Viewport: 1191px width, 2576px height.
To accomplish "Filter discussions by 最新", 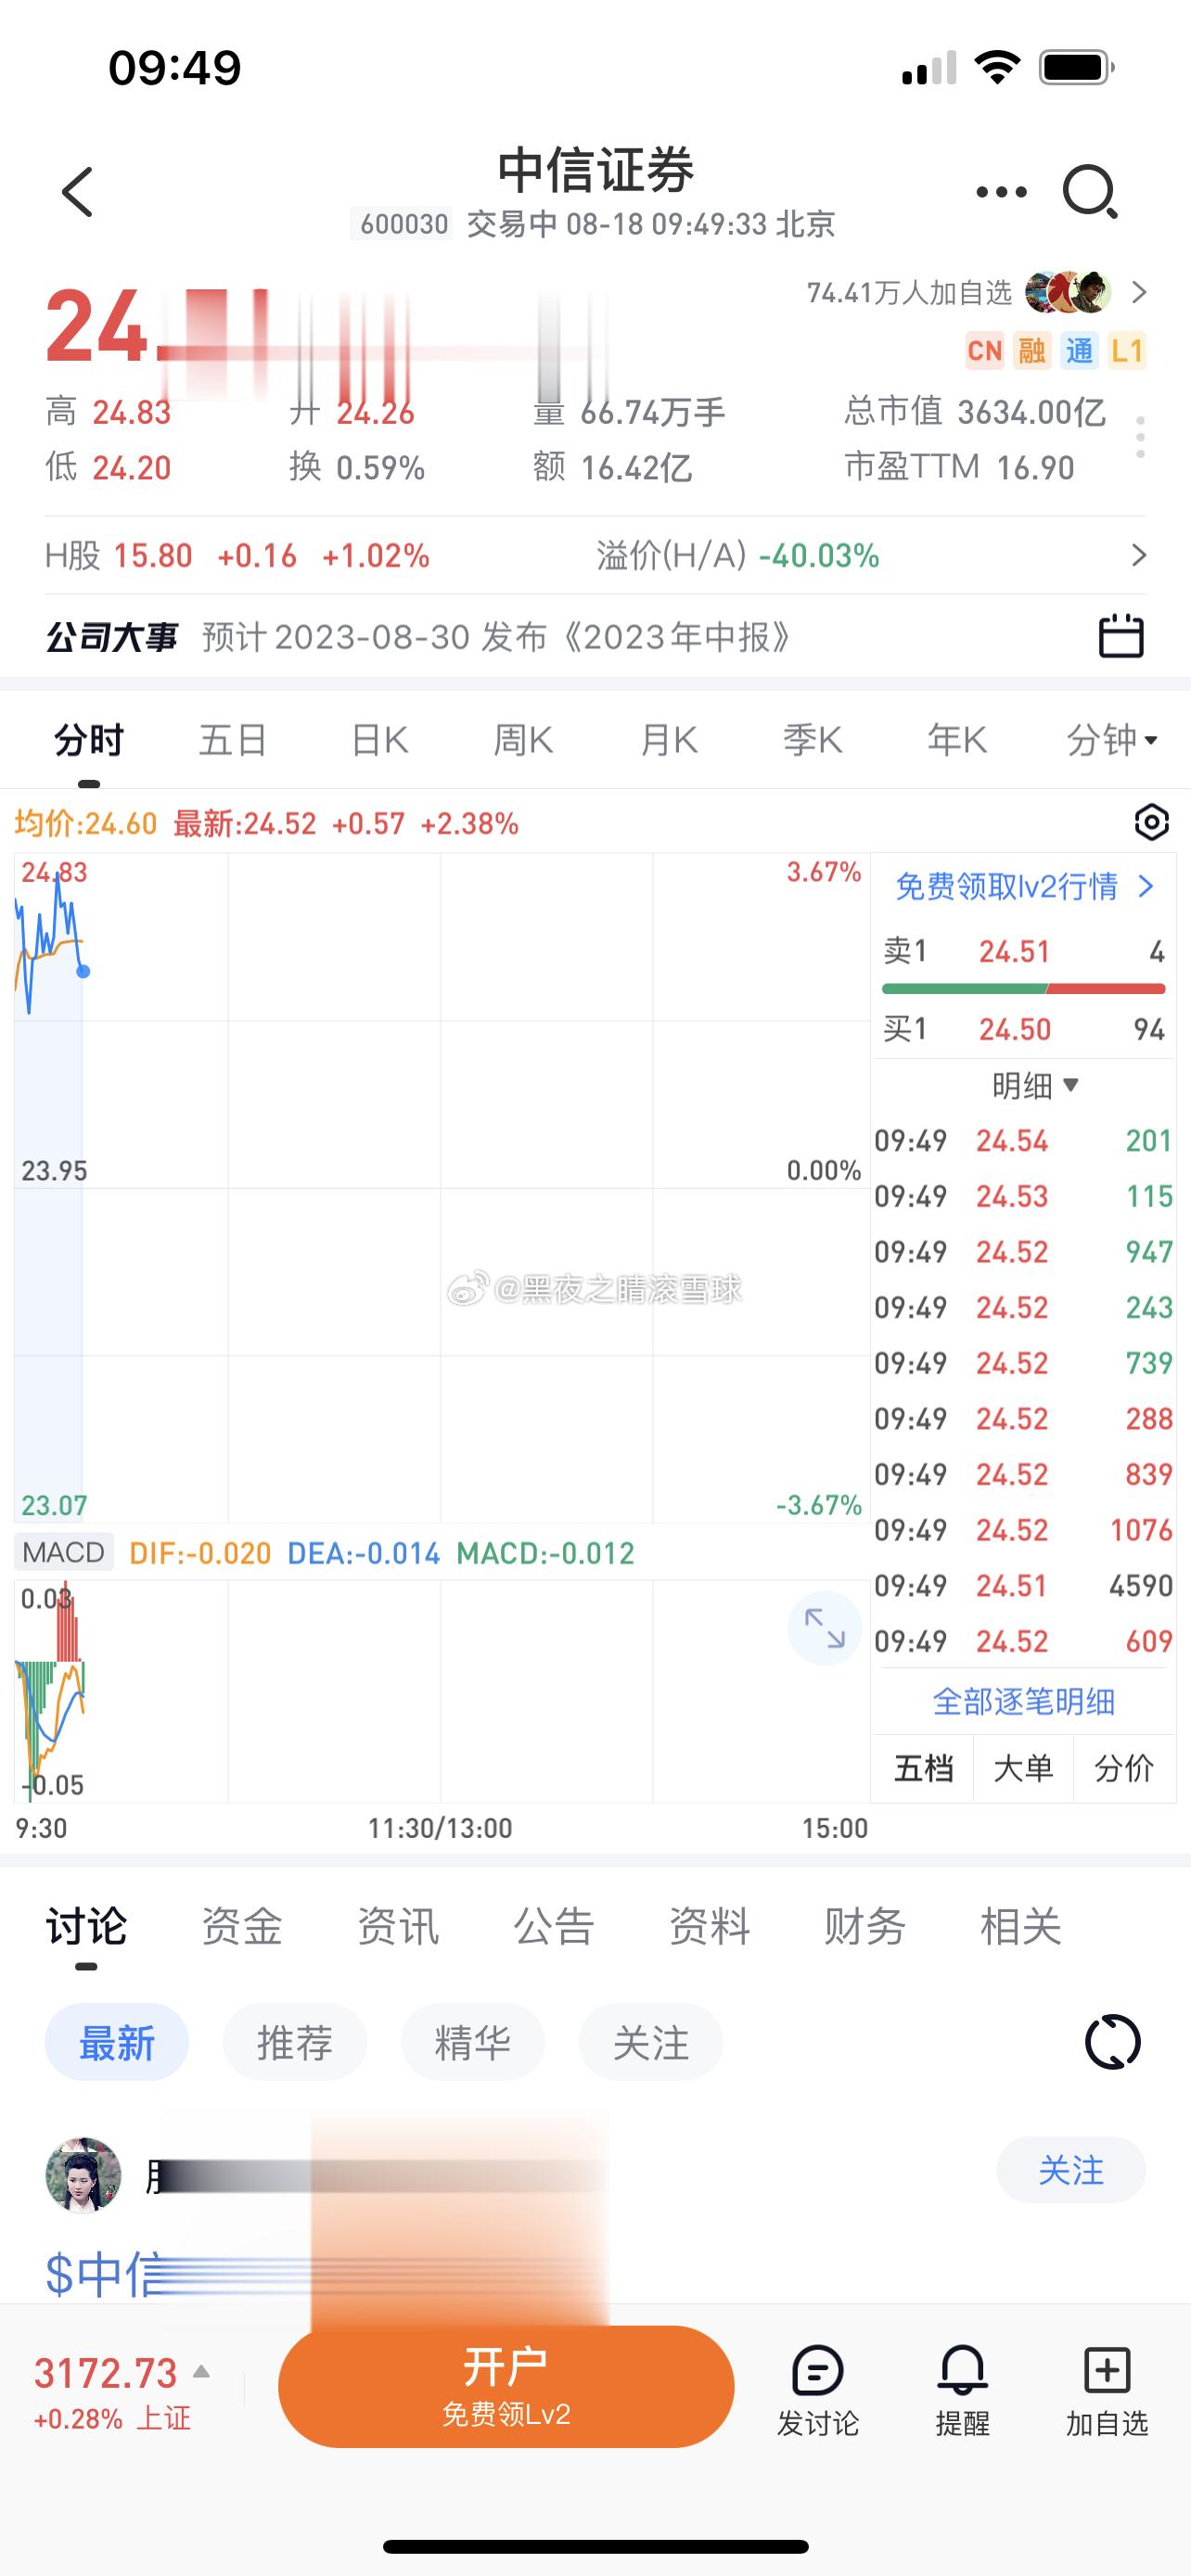I will click(117, 2042).
